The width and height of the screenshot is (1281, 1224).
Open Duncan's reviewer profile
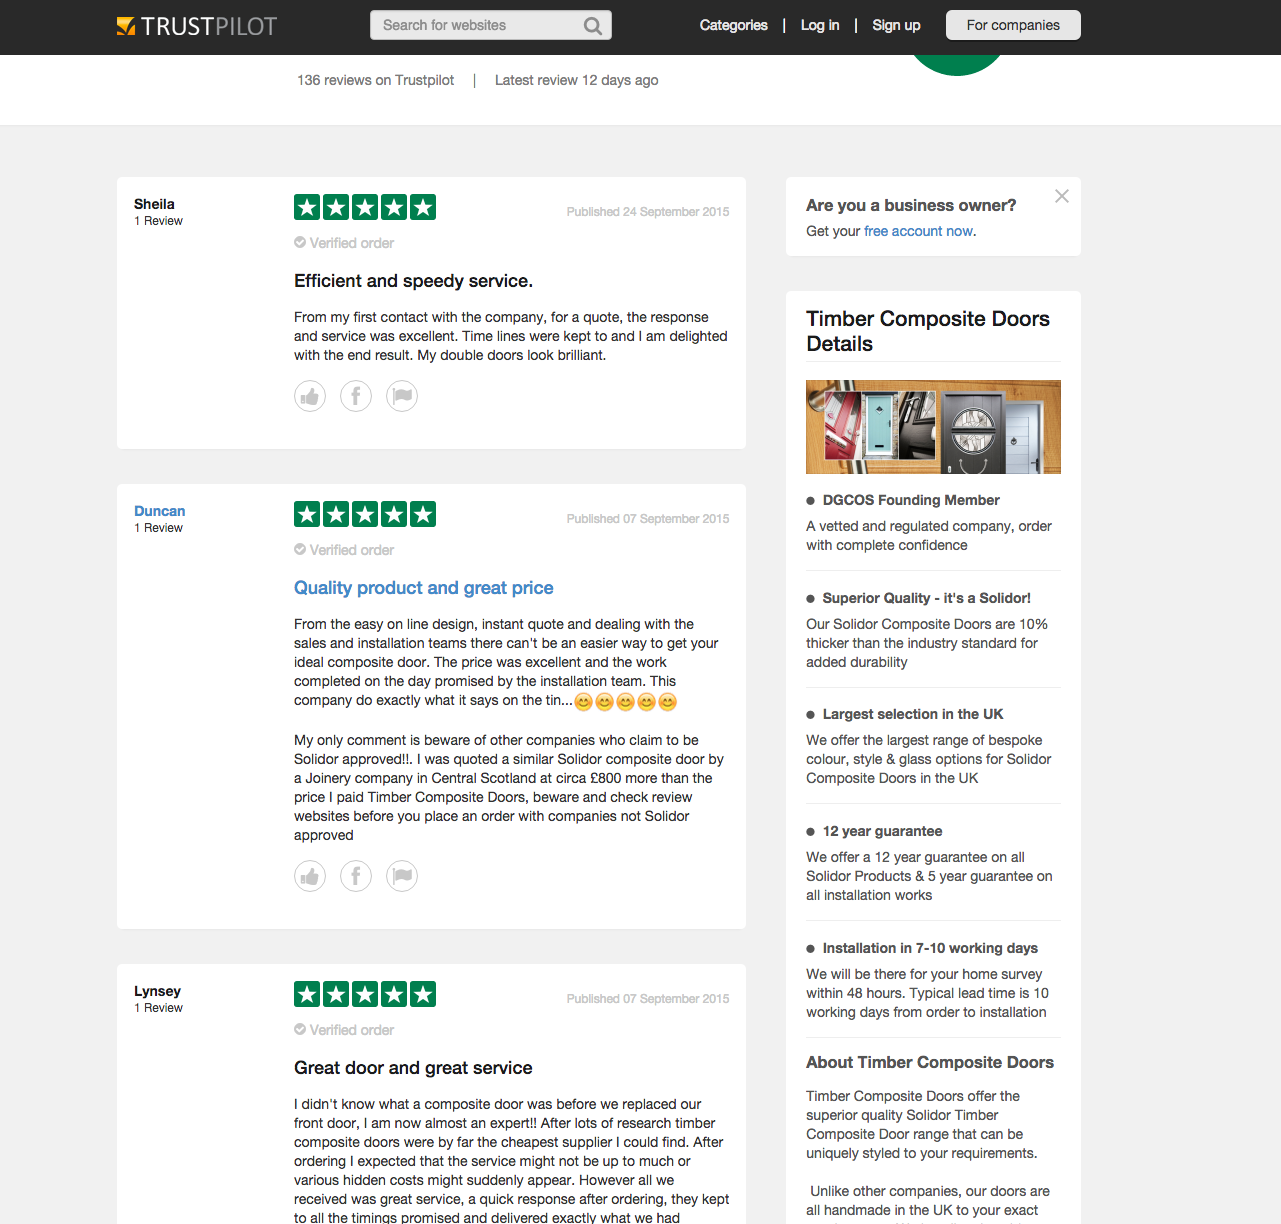tap(160, 512)
